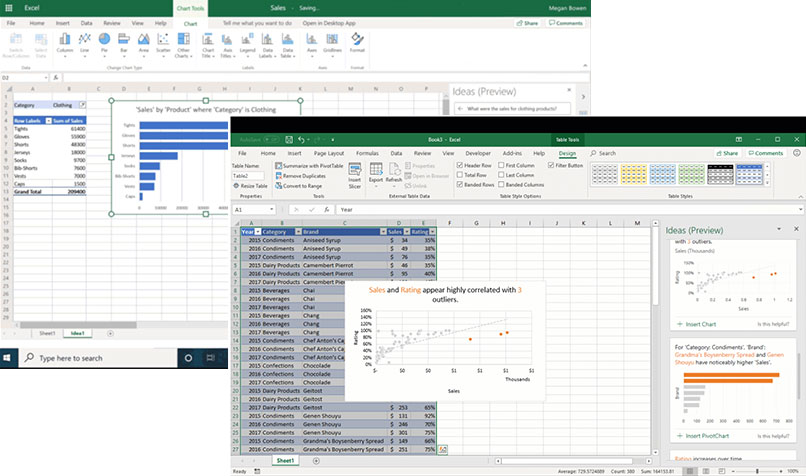
Task: Open the Name Box dropdown showing A1
Action: [x=271, y=210]
